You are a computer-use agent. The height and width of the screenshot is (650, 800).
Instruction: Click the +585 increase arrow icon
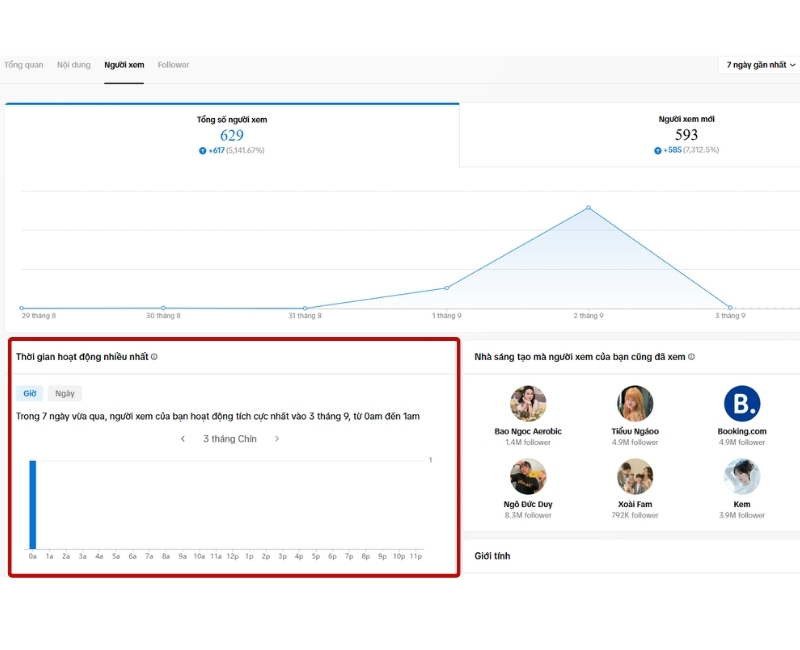[x=658, y=151]
